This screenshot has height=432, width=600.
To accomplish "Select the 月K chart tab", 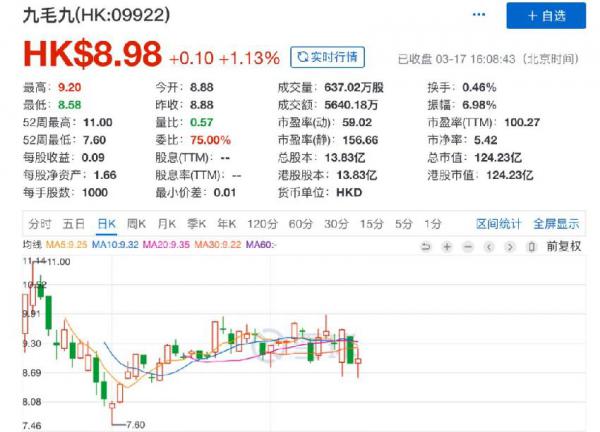I will (x=166, y=224).
